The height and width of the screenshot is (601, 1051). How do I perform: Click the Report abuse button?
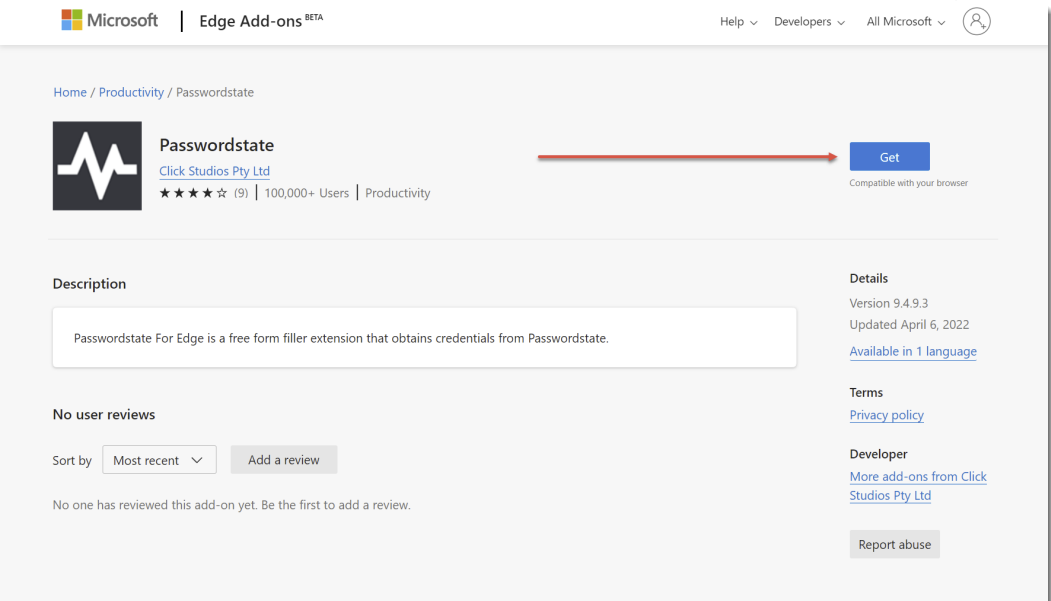[894, 544]
